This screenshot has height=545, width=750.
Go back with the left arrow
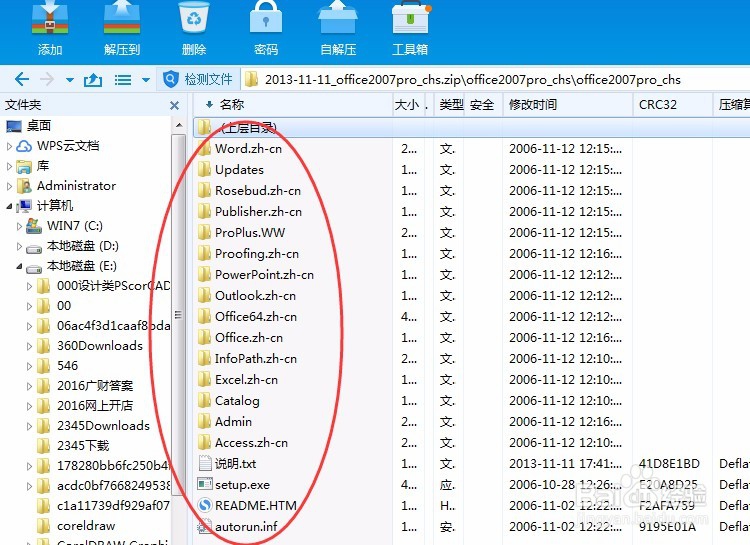tap(22, 79)
